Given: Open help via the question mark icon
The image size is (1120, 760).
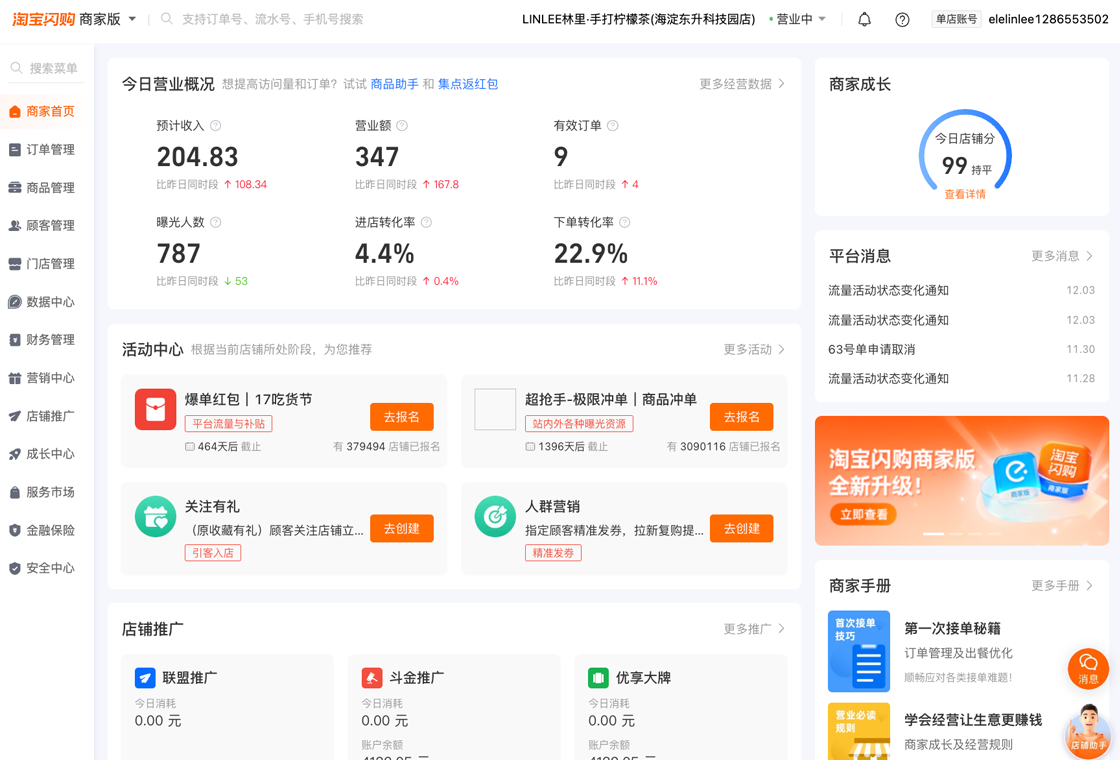Looking at the screenshot, I should [902, 19].
